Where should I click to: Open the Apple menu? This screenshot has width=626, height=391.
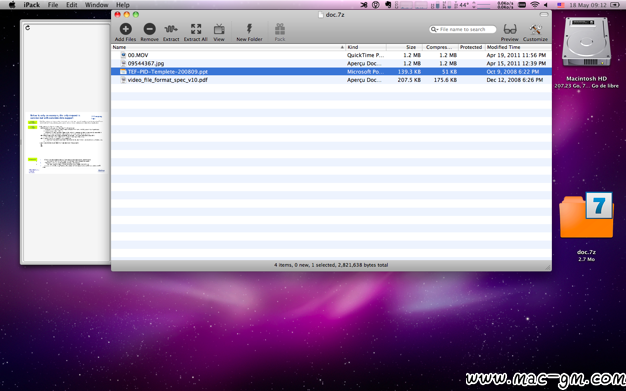click(x=12, y=5)
